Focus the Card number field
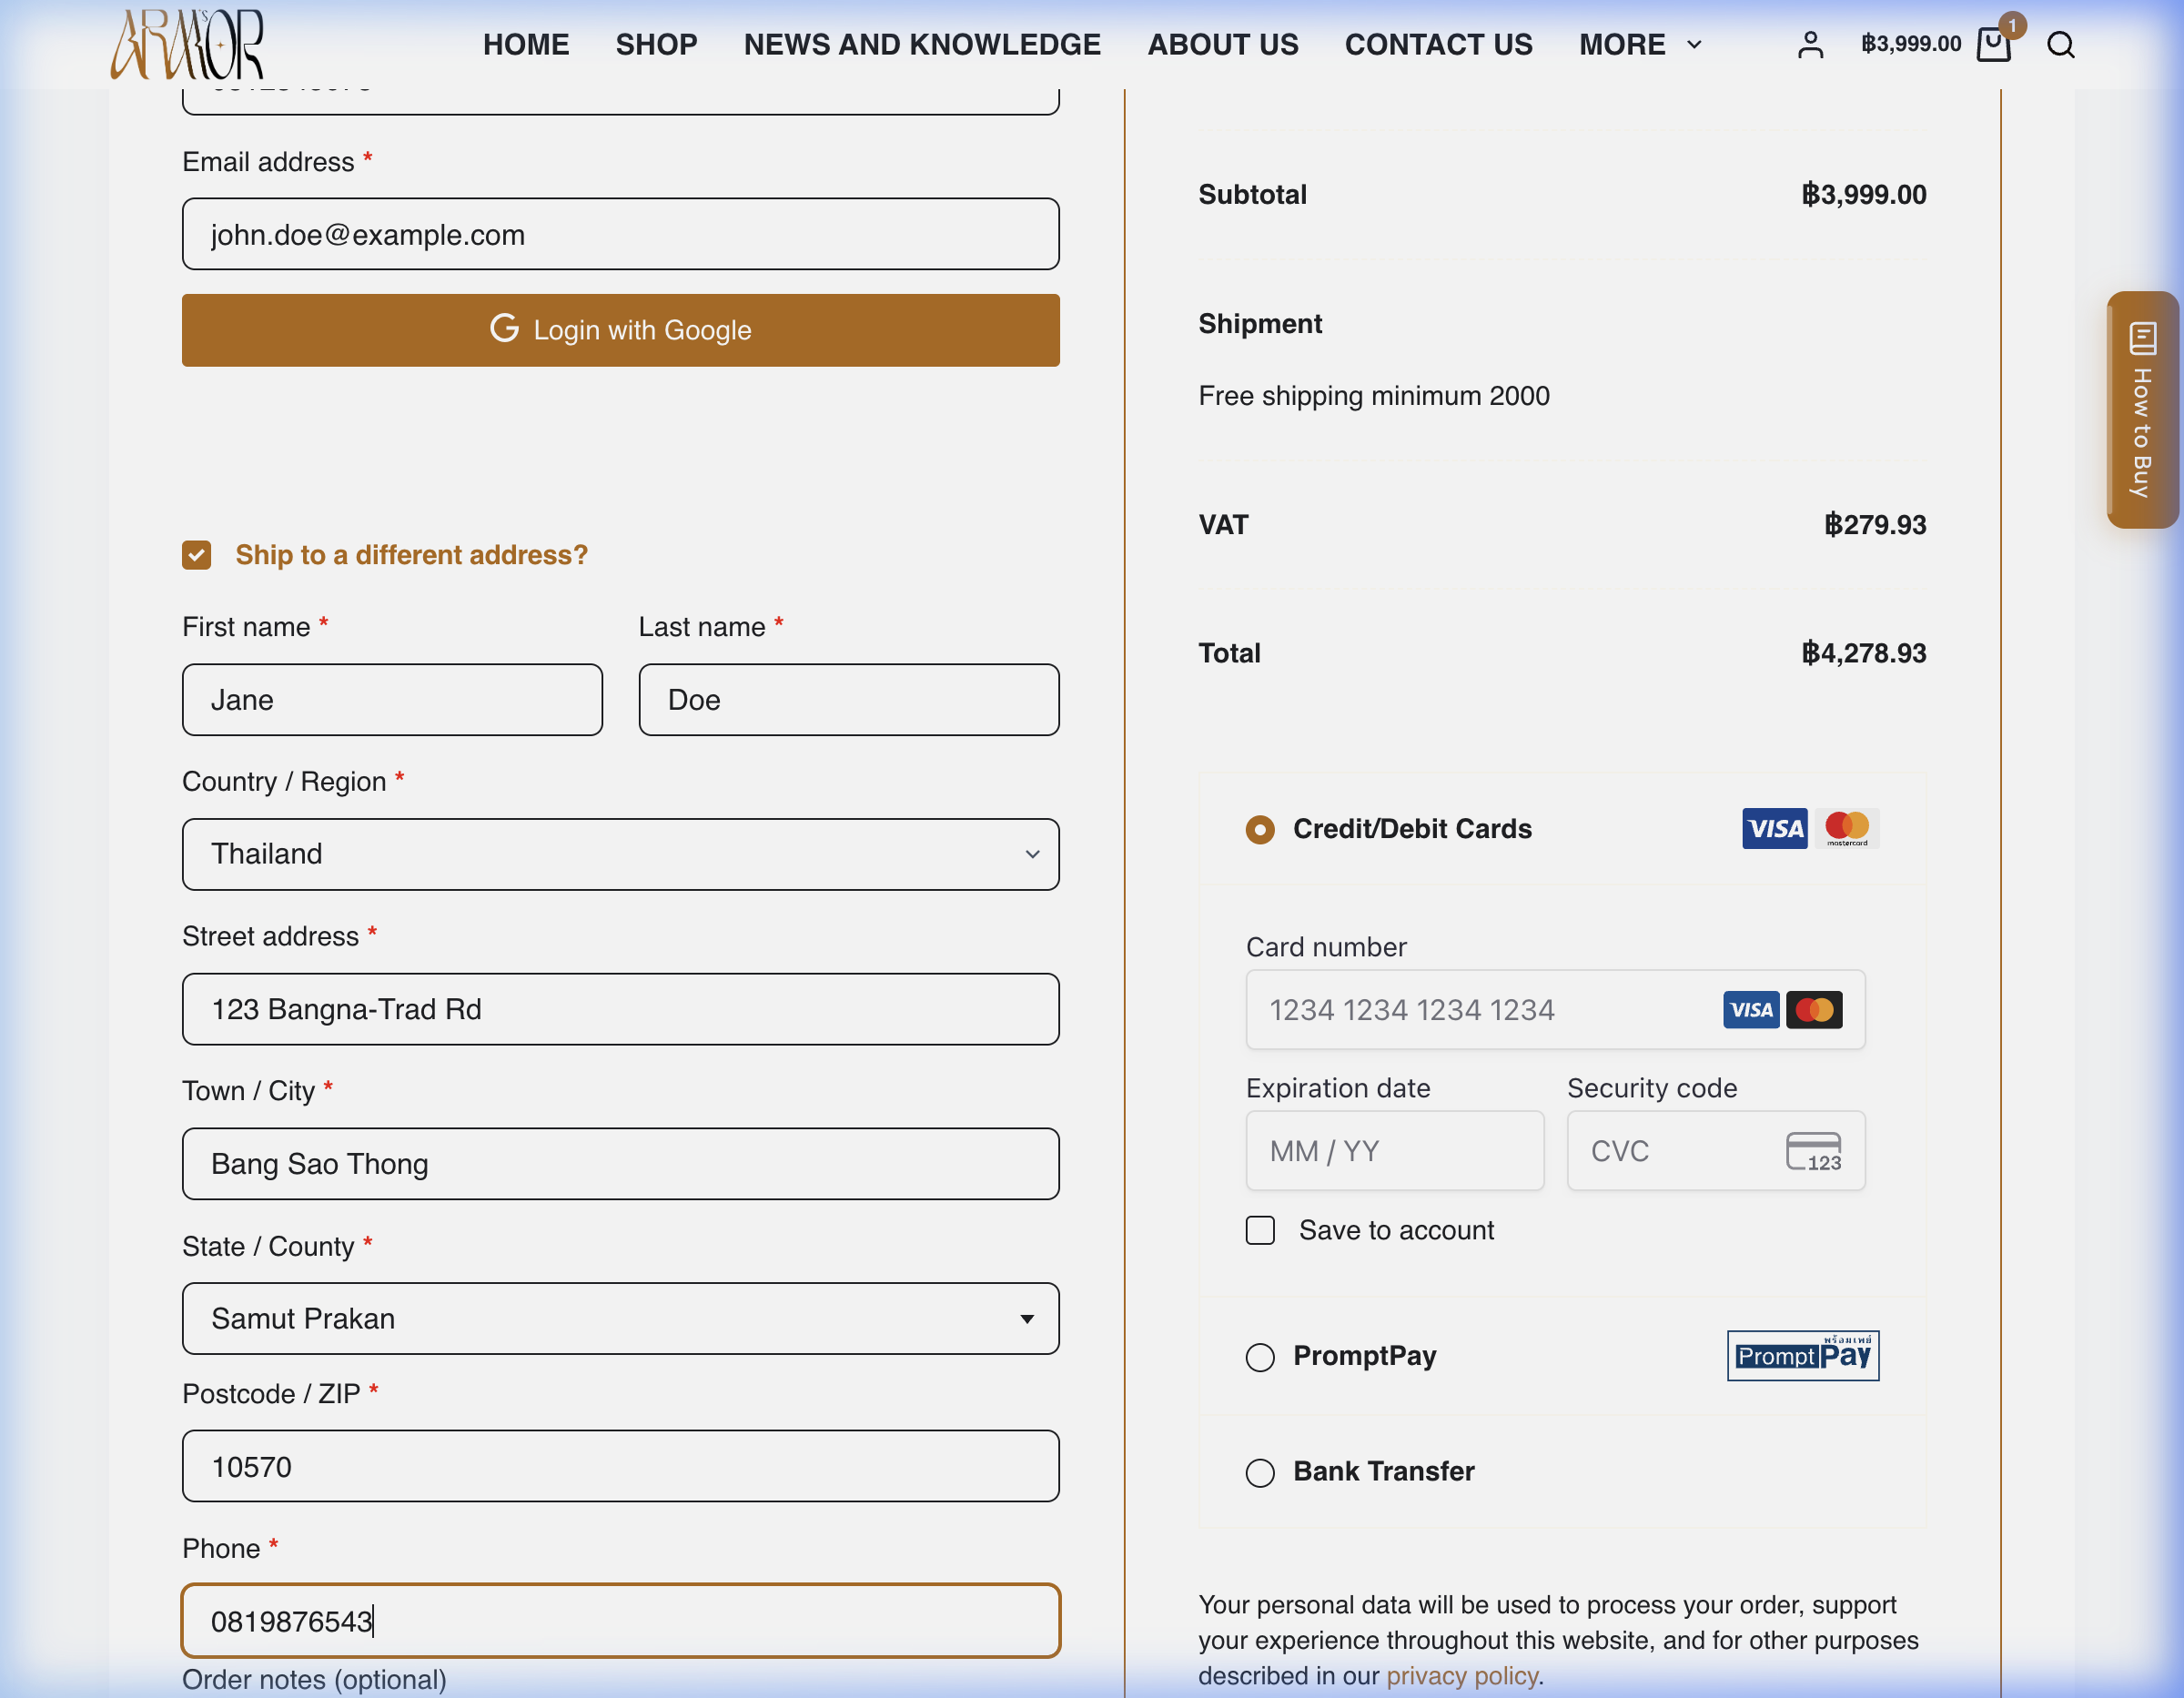Image resolution: width=2184 pixels, height=1698 pixels. tap(1555, 1010)
